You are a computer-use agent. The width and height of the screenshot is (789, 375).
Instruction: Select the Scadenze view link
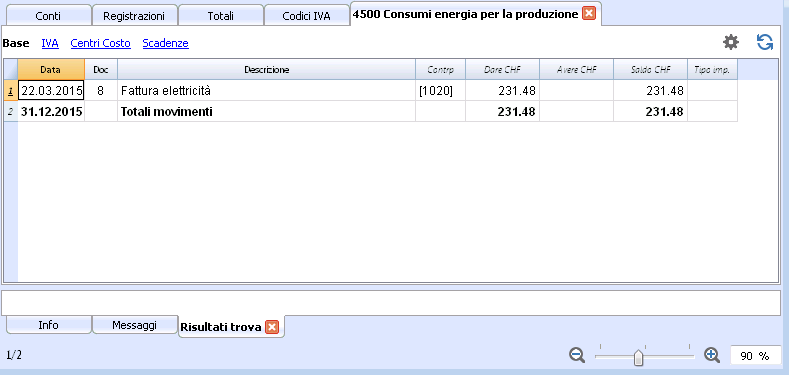(166, 43)
